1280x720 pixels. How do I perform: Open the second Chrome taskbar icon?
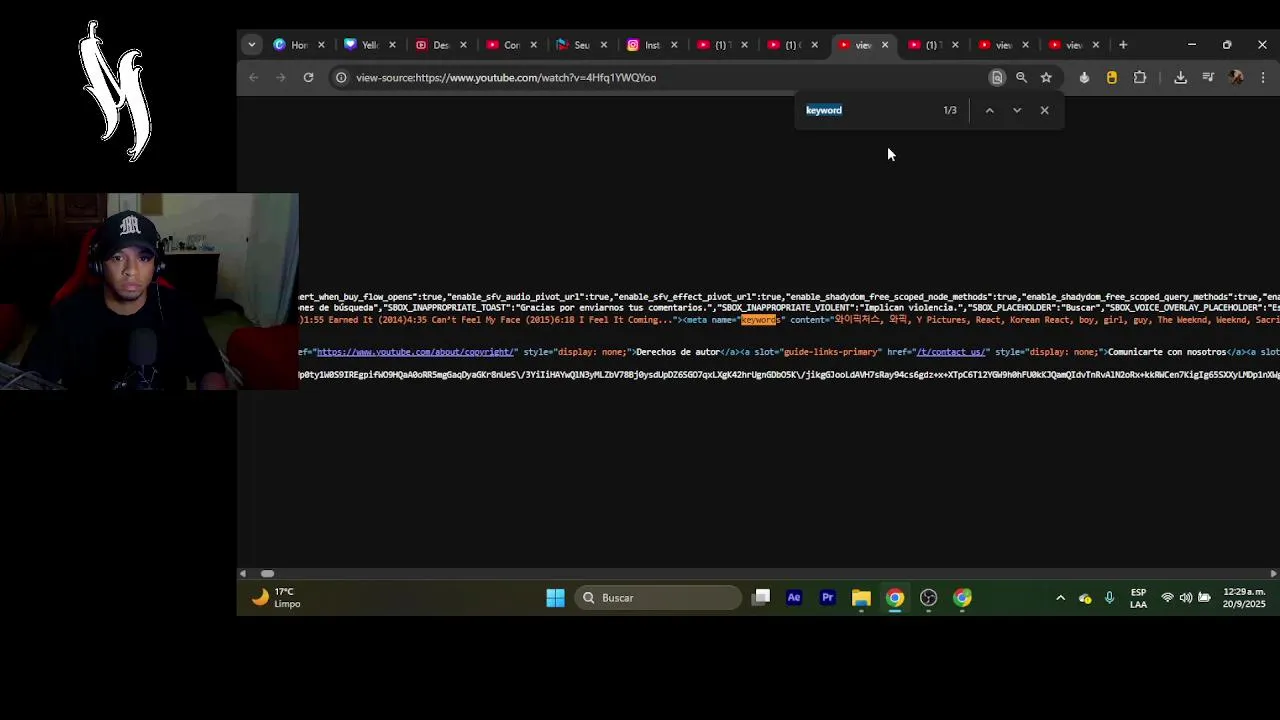(x=962, y=598)
